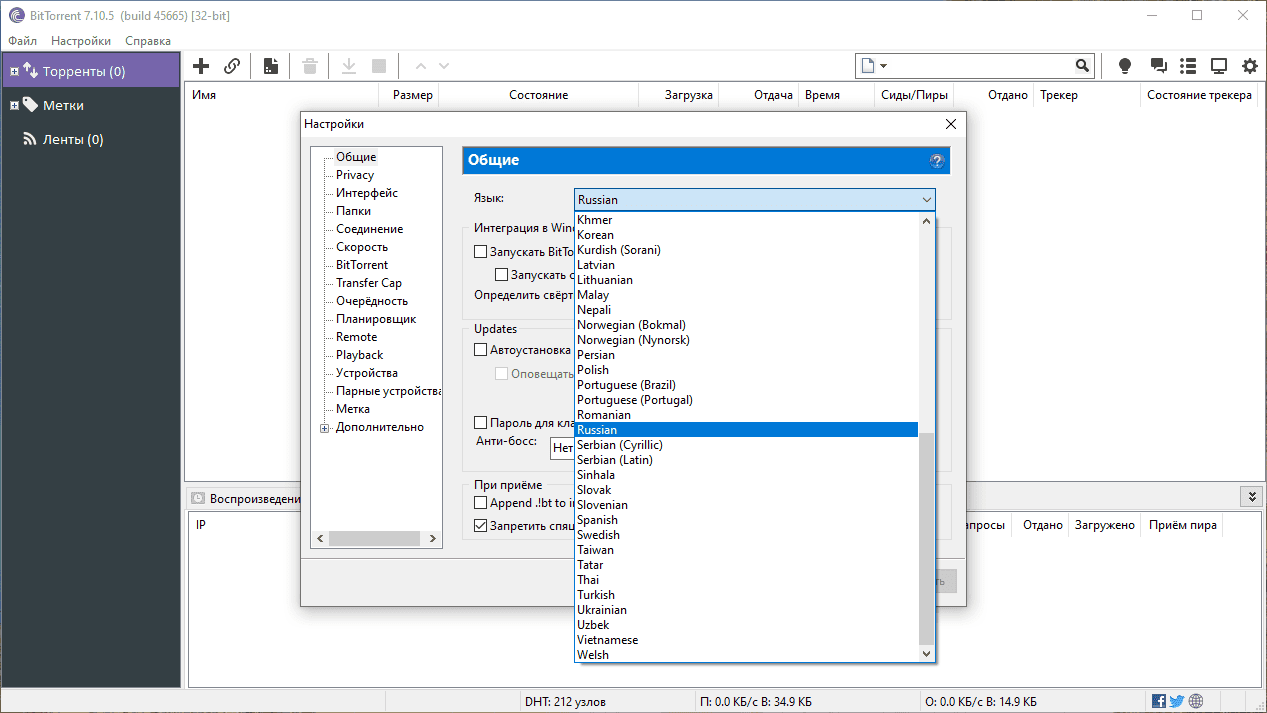Choose Spanish from the language list
This screenshot has width=1267, height=713.
point(746,520)
